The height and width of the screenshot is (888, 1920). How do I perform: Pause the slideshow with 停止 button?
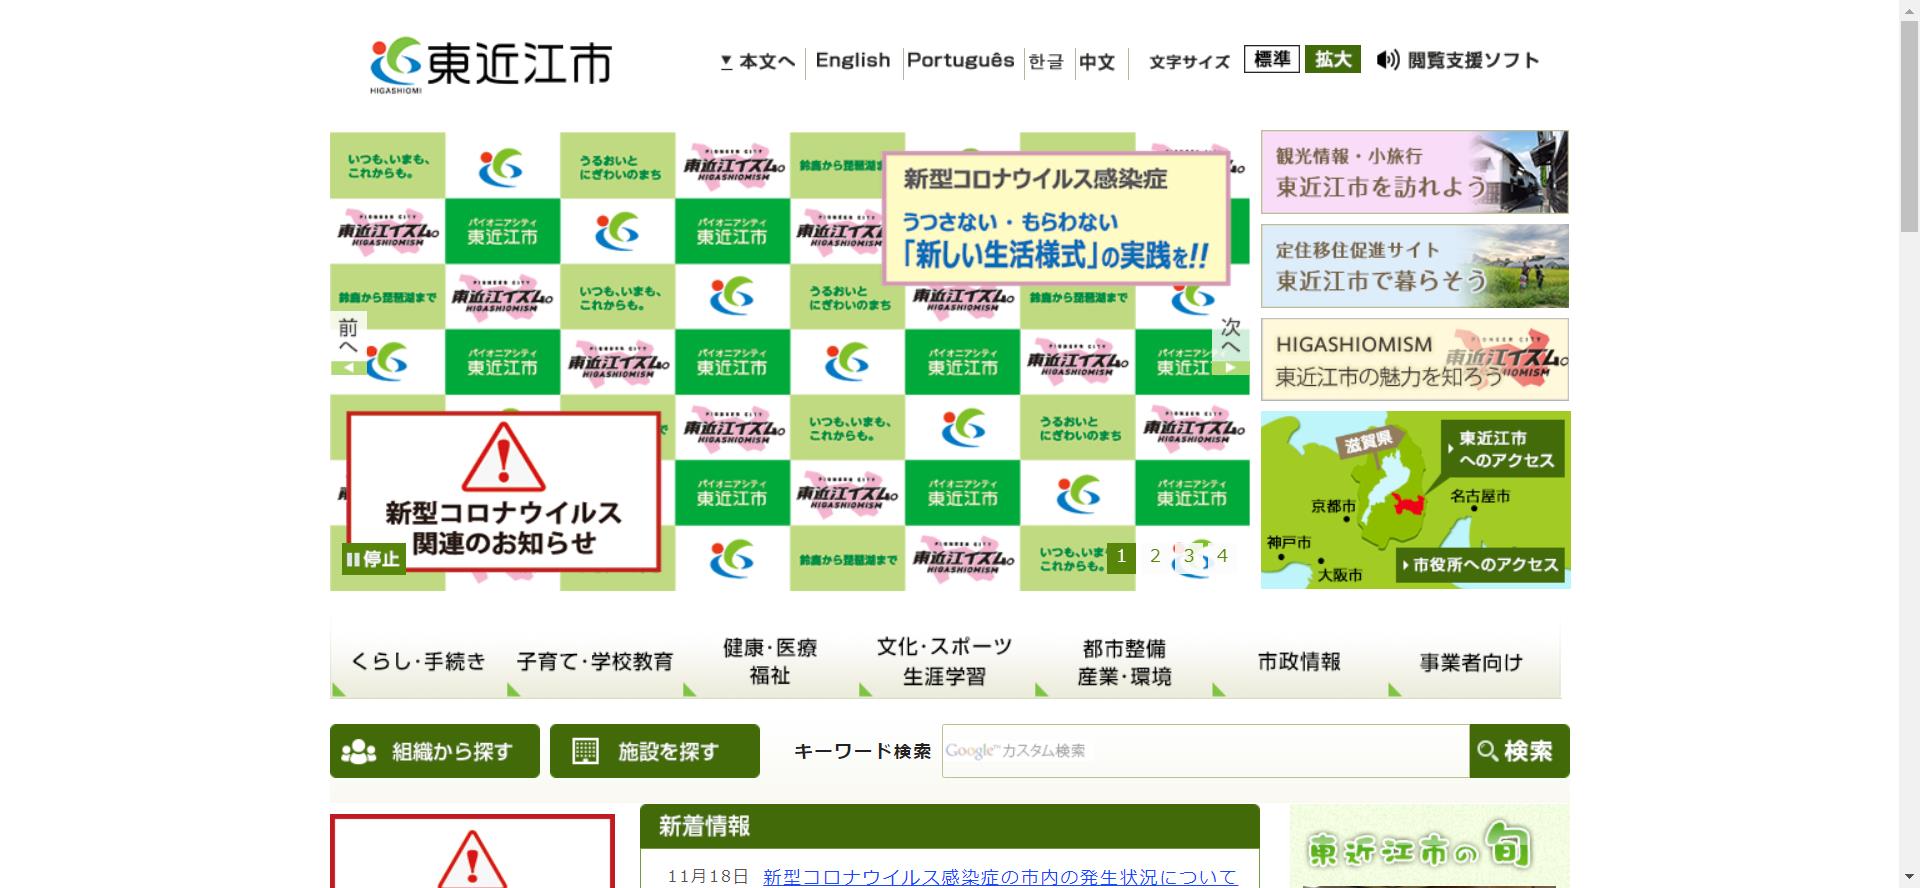point(374,559)
